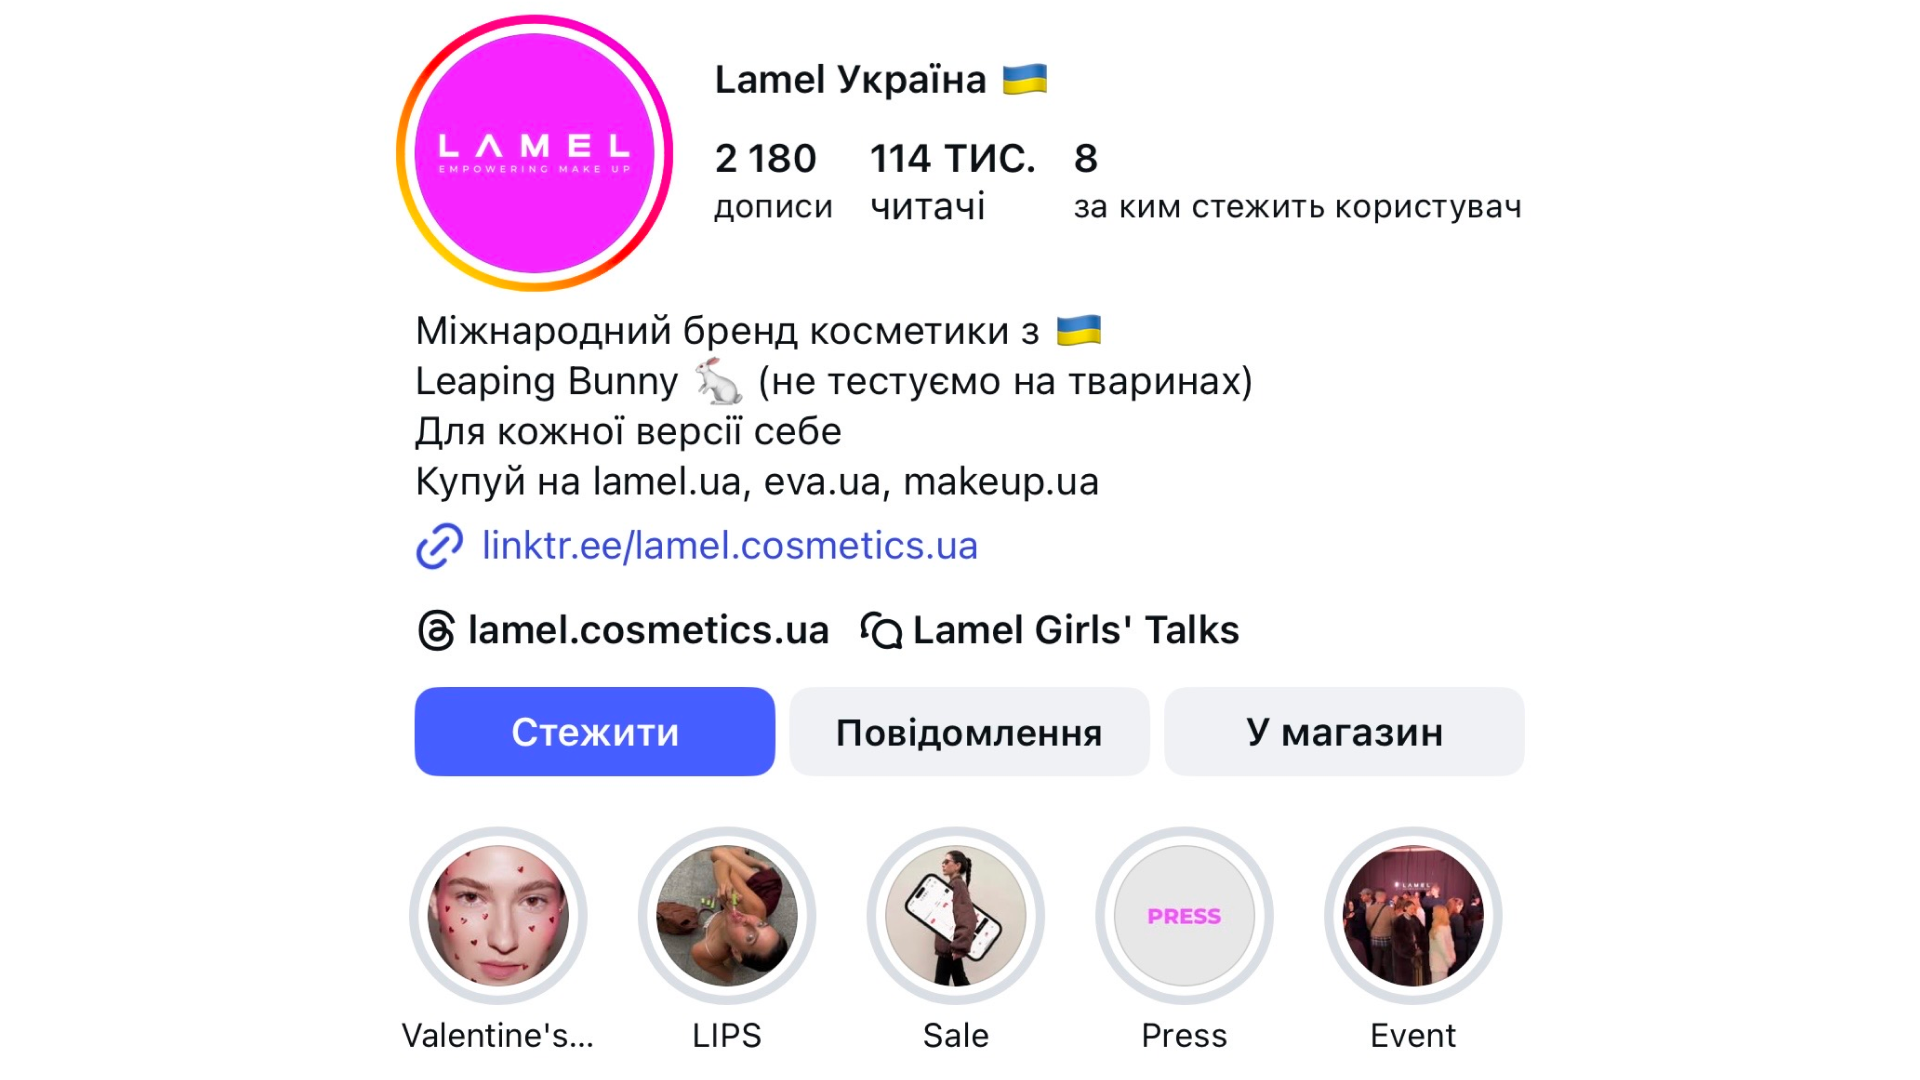View the 114 тис. читачі followers list
This screenshot has width=1920, height=1080.
point(952,181)
